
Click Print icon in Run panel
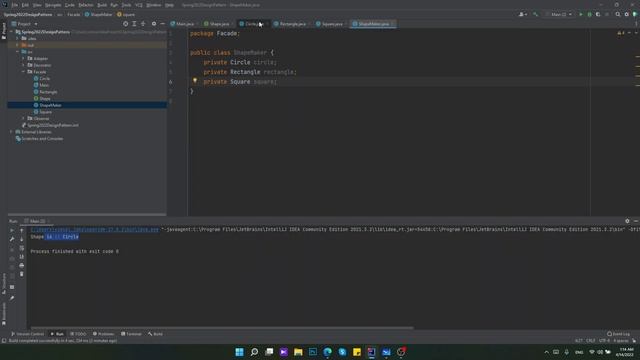pos(22,265)
